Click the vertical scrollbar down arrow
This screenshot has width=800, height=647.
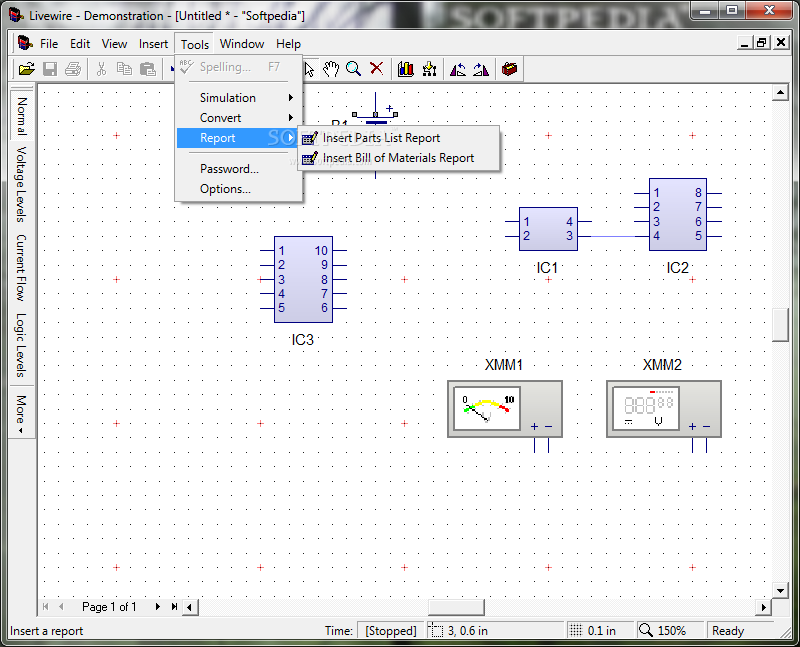780,590
